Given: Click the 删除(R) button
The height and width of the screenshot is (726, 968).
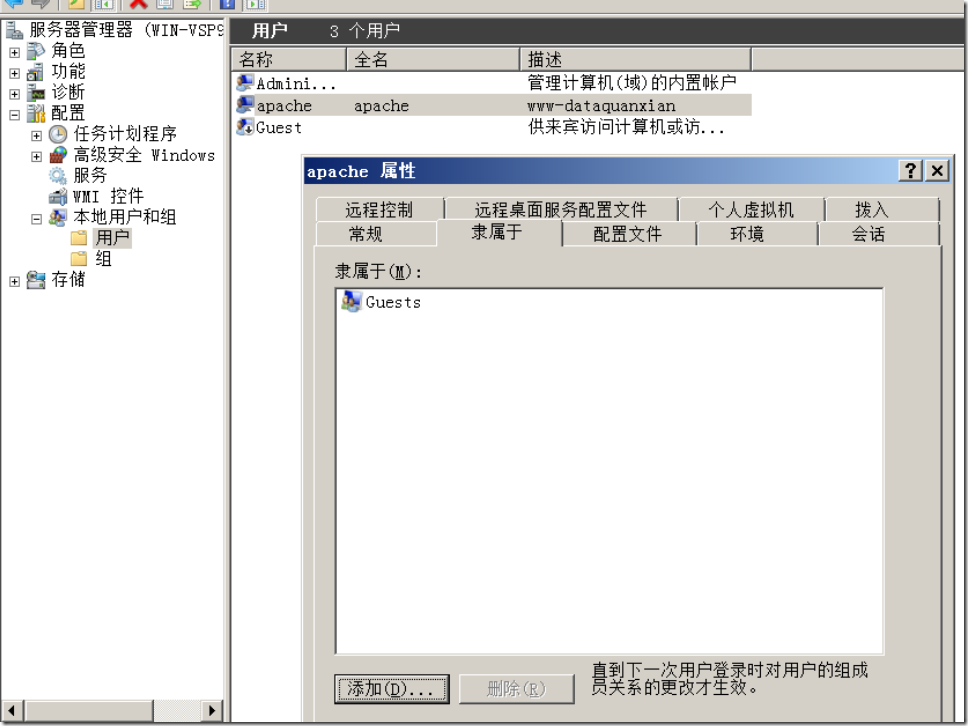Looking at the screenshot, I should (517, 688).
